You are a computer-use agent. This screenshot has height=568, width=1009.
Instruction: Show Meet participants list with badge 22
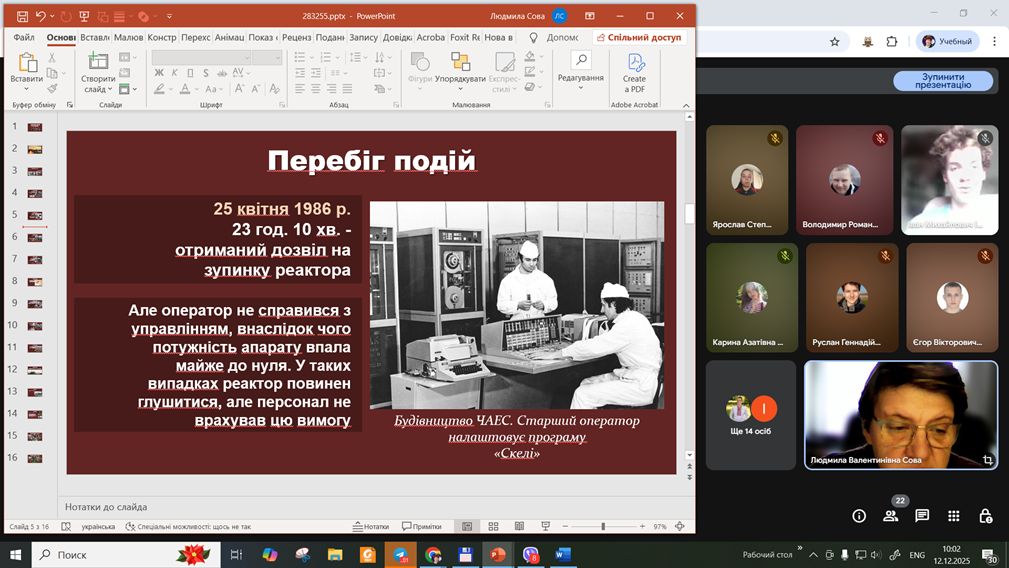pos(891,516)
